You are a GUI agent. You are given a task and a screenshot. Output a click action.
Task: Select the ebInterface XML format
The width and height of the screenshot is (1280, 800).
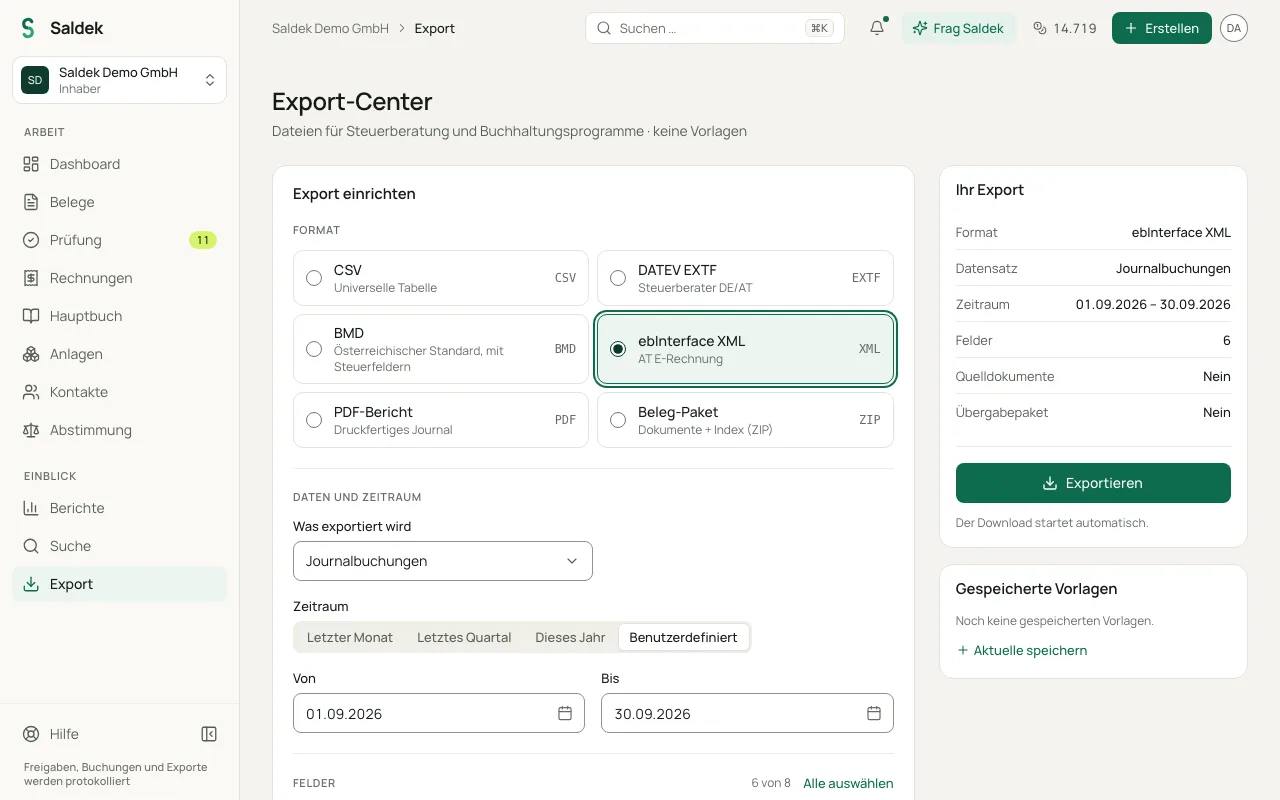point(745,349)
